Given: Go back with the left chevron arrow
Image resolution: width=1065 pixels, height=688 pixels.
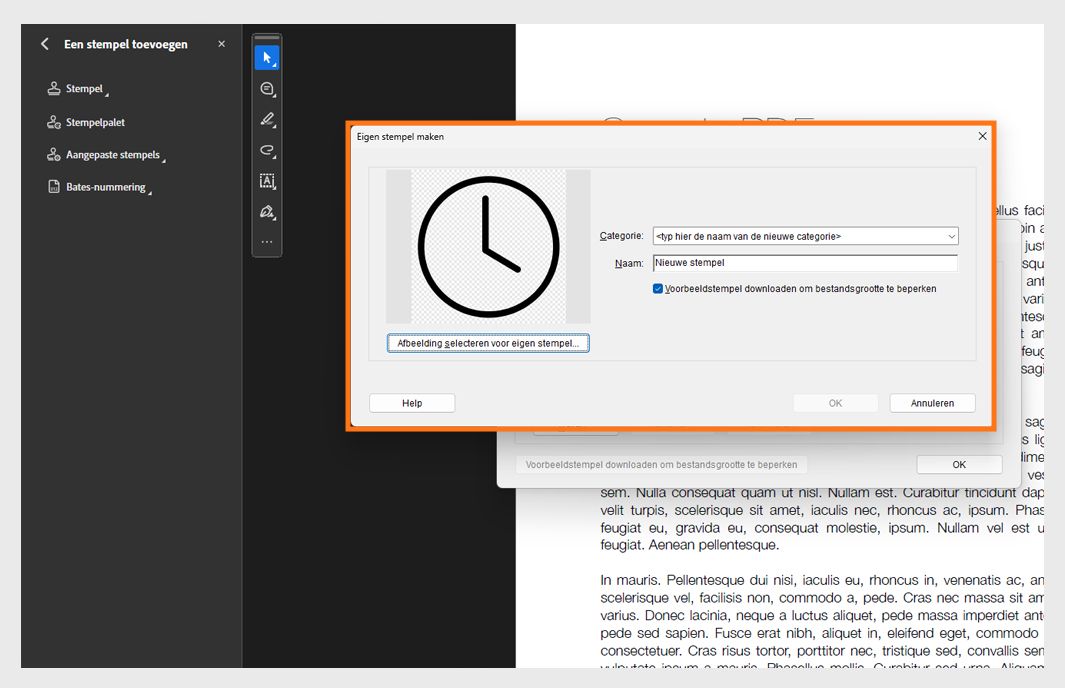Looking at the screenshot, I should pyautogui.click(x=44, y=44).
